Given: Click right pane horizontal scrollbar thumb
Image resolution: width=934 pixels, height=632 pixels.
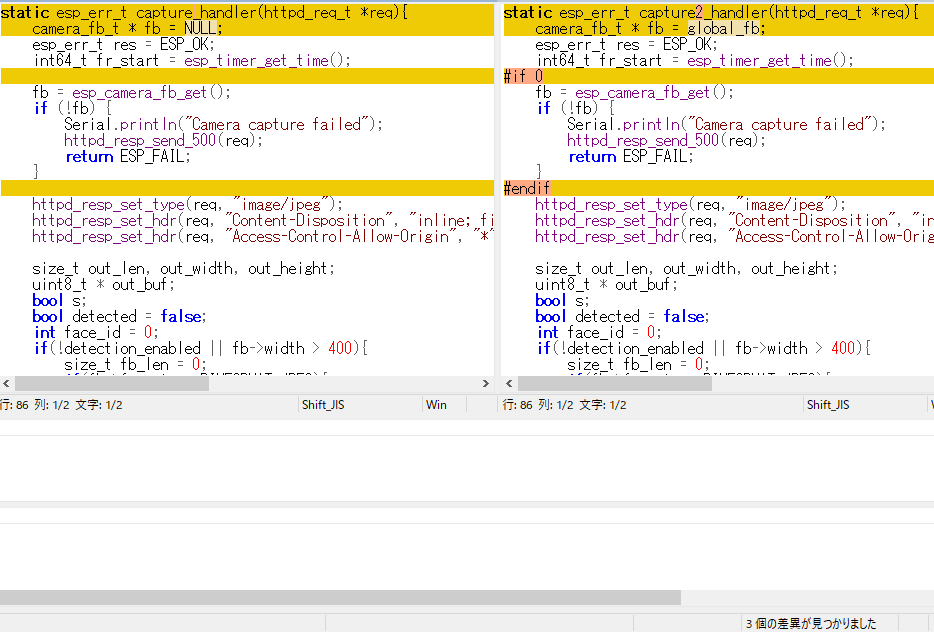Looking at the screenshot, I should pos(615,384).
